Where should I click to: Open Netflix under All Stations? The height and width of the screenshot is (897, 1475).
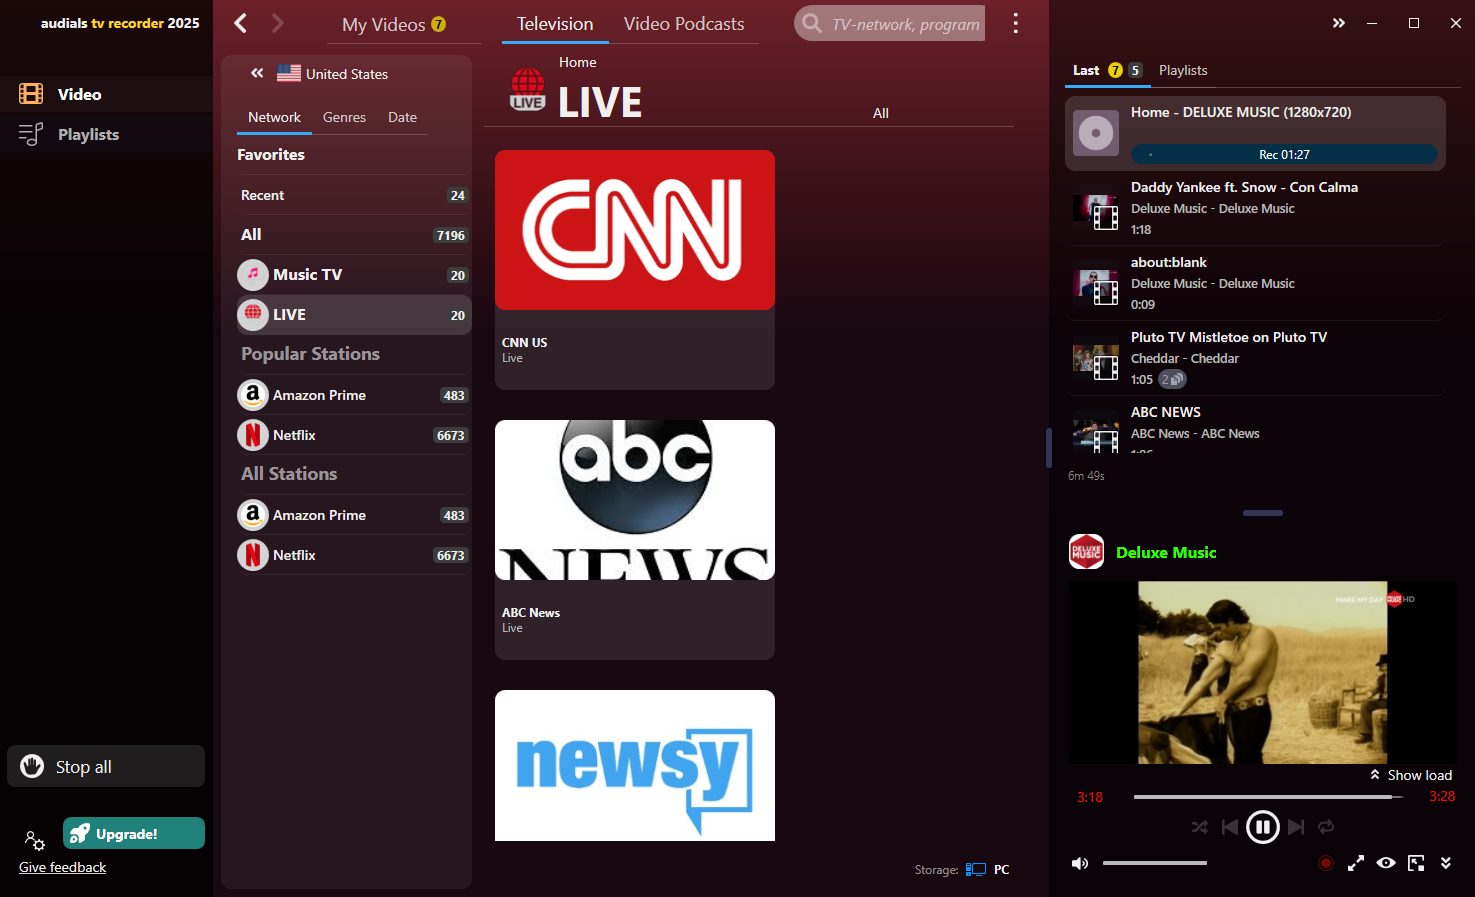click(353, 555)
